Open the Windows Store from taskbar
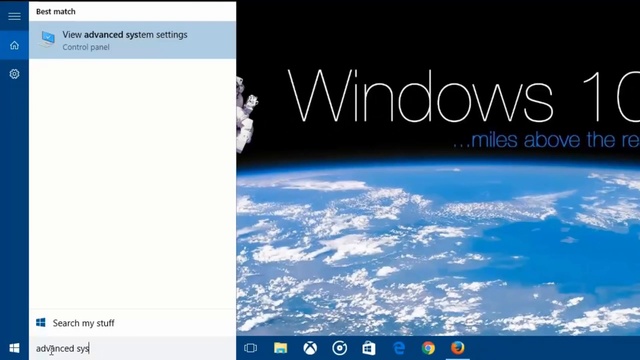 point(369,348)
